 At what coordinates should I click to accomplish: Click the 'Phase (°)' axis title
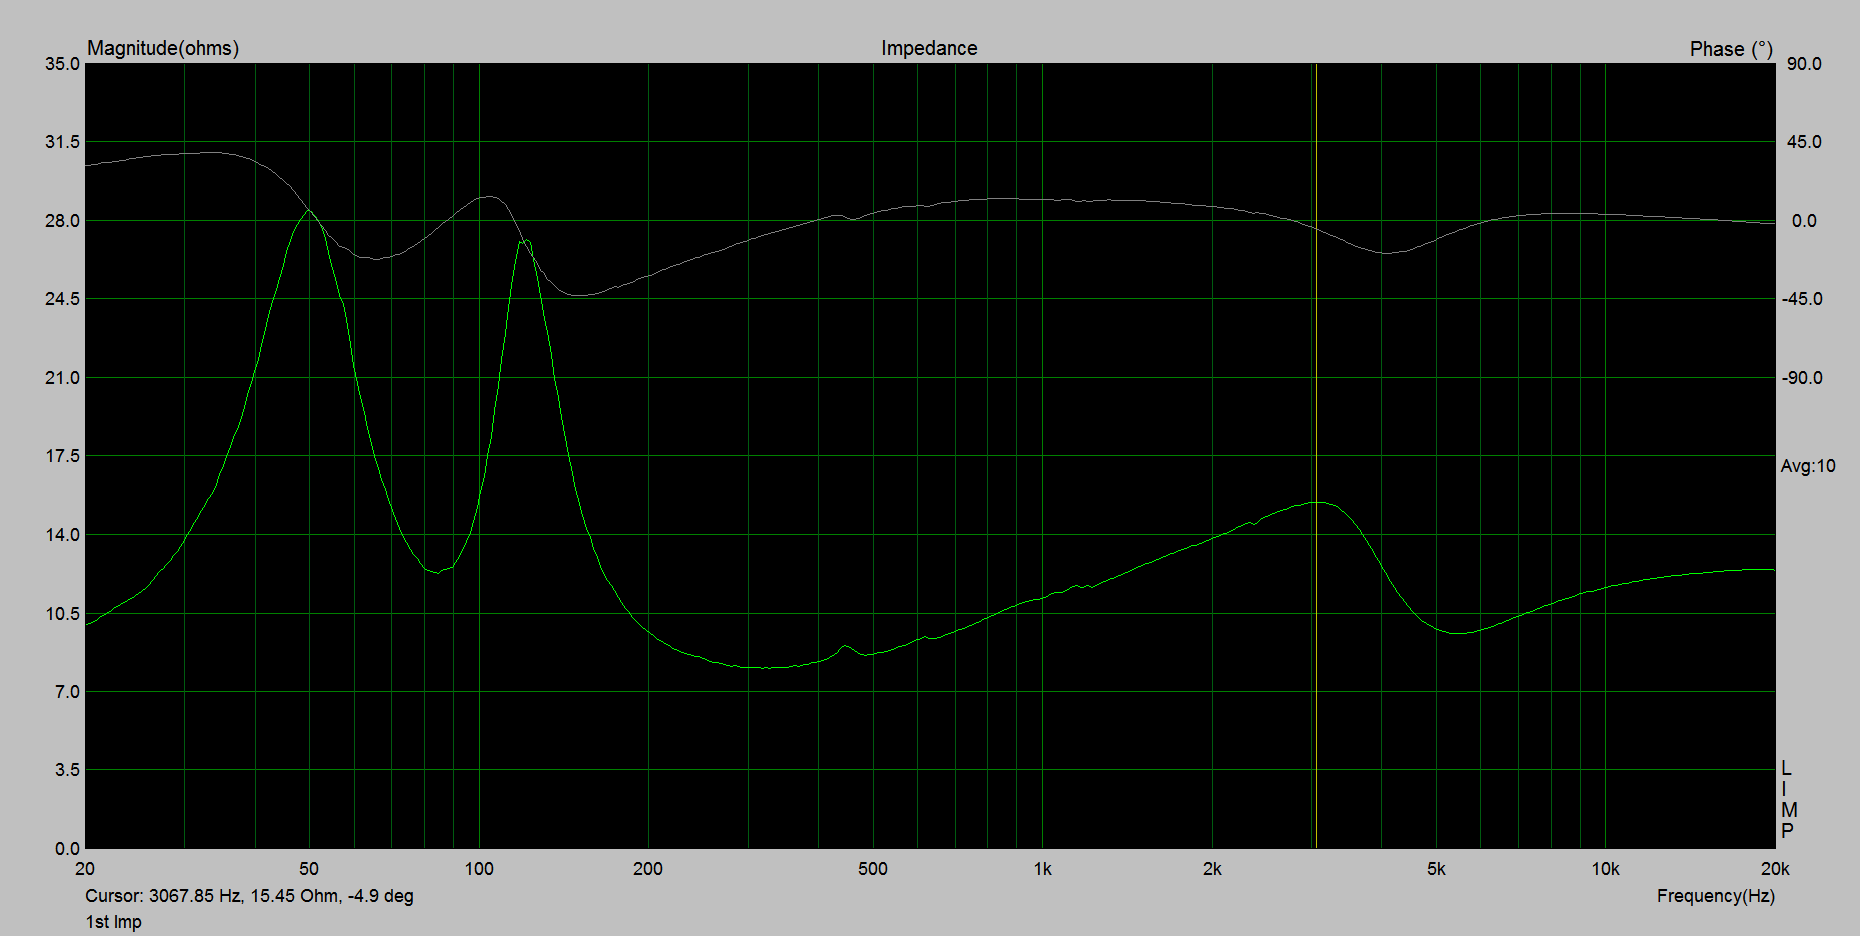[1731, 49]
